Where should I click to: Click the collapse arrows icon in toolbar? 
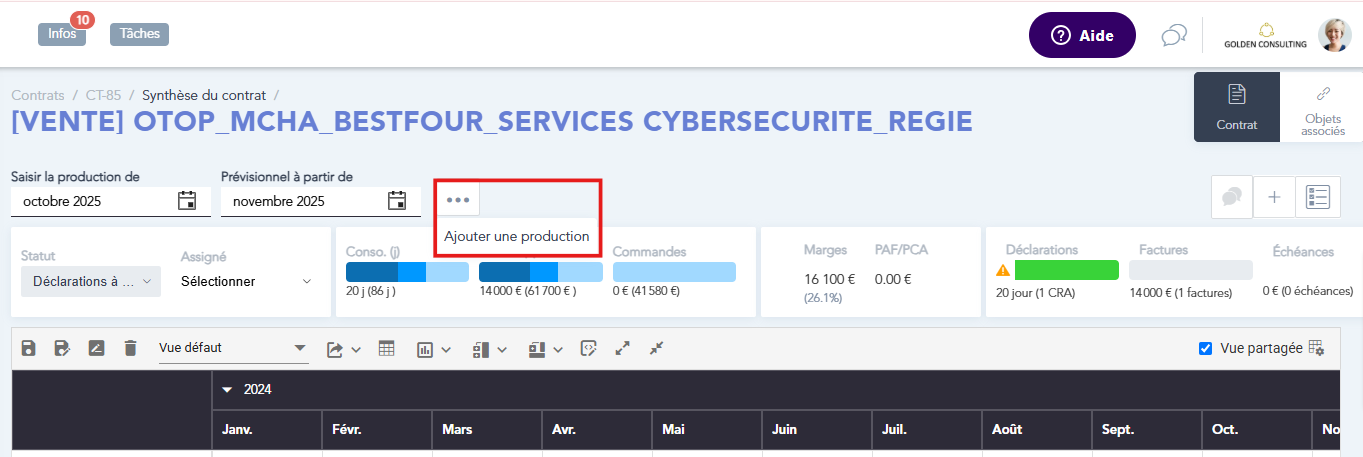656,348
